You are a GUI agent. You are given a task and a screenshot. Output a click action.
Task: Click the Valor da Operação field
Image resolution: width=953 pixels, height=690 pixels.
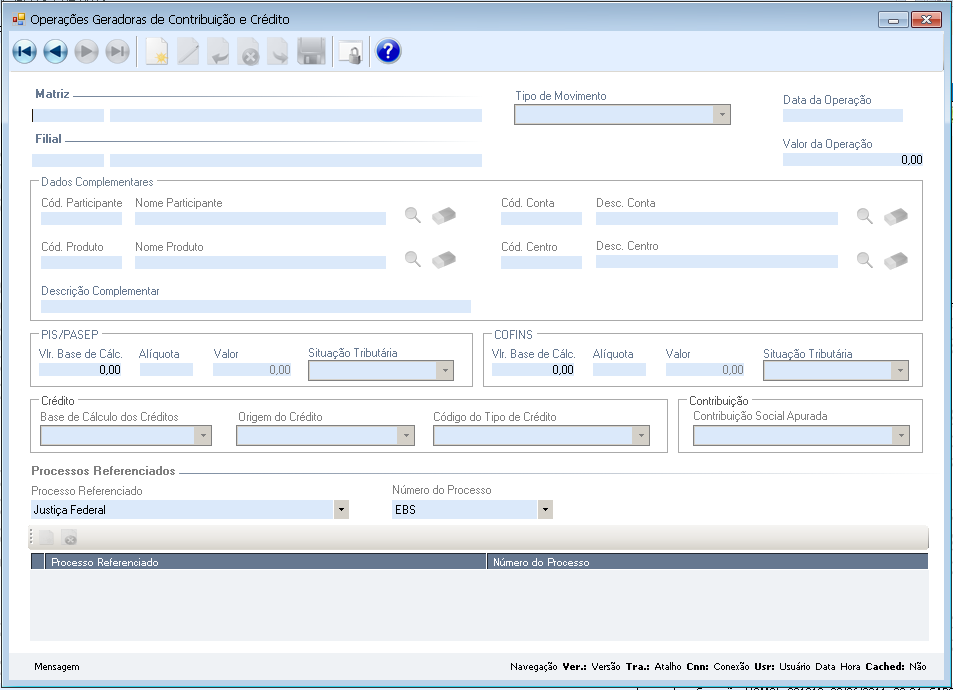tap(852, 159)
